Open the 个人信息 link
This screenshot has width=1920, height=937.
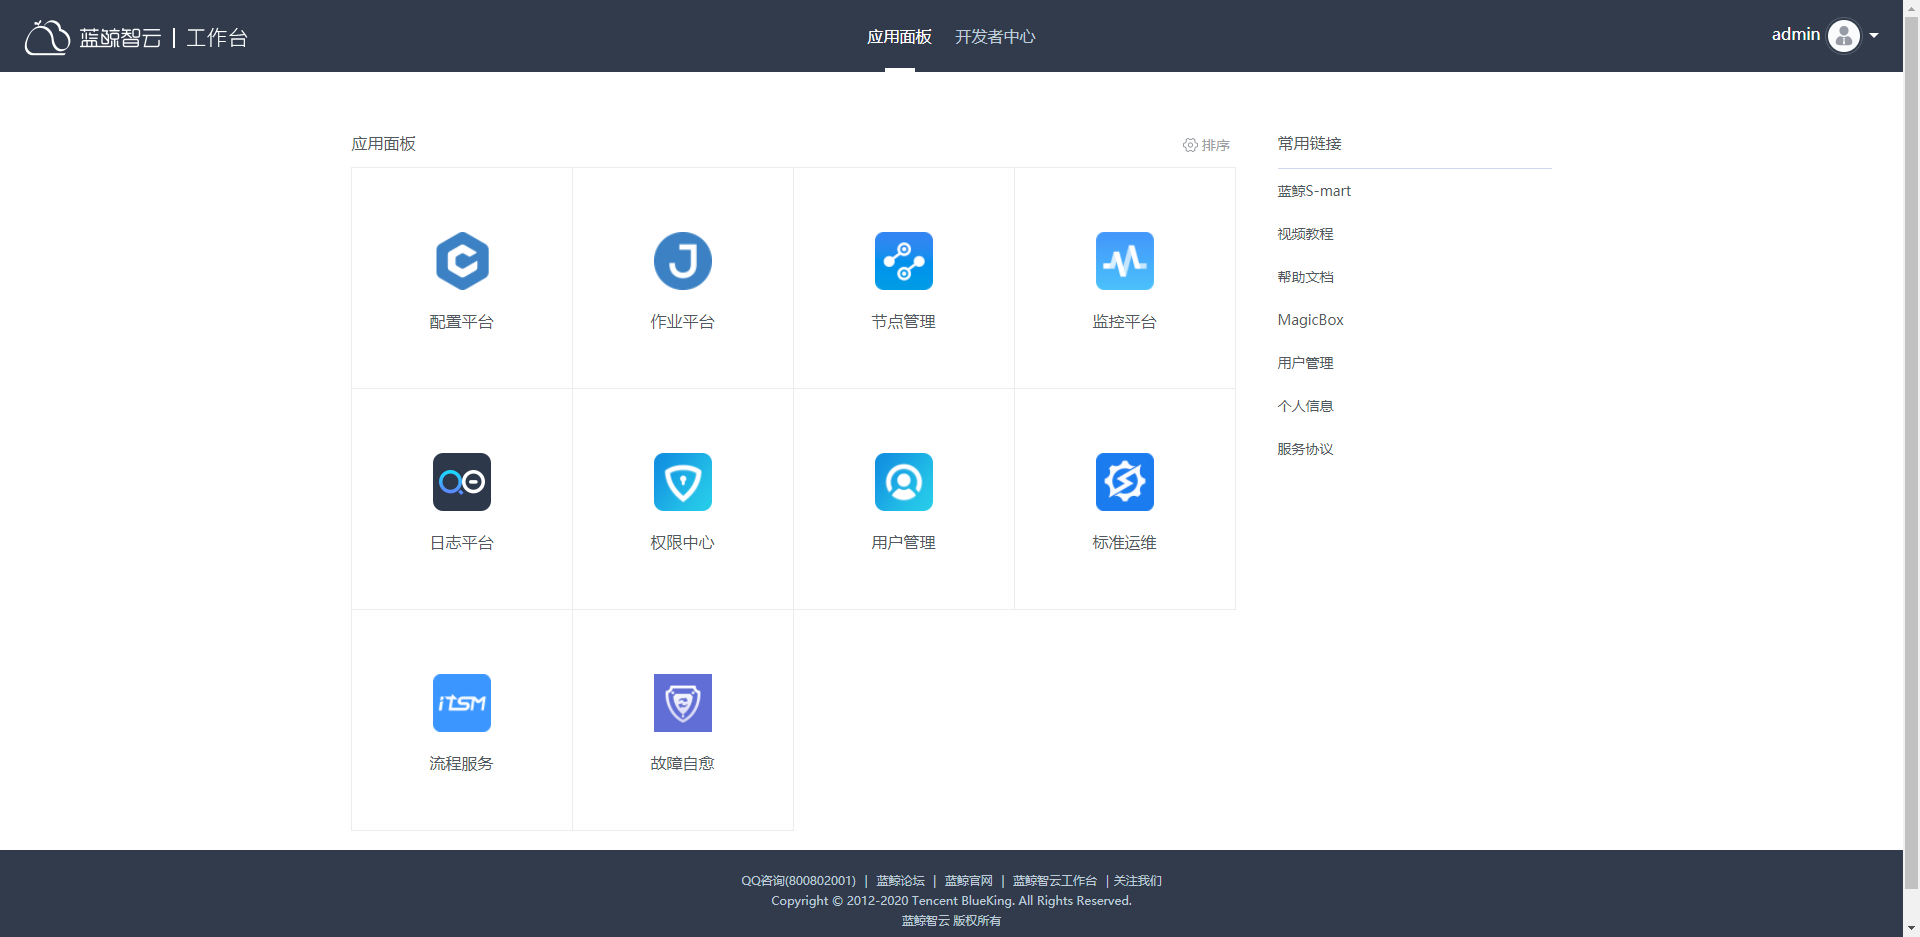1305,406
